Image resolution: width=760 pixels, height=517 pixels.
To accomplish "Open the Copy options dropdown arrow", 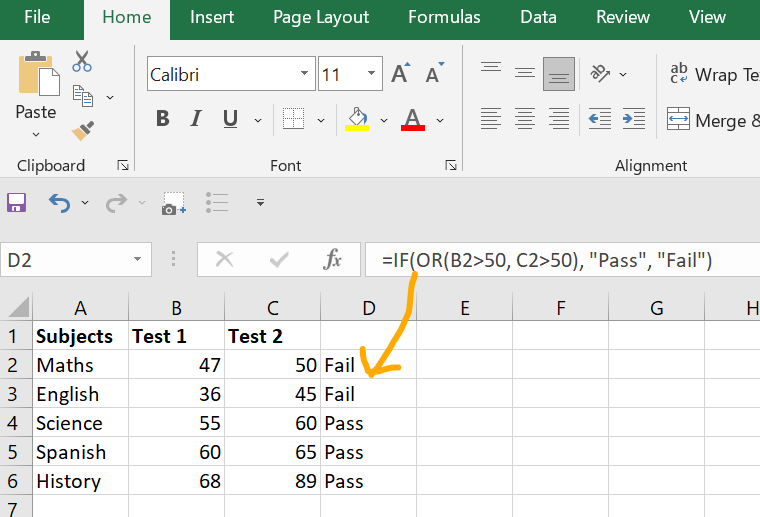I will (x=110, y=97).
